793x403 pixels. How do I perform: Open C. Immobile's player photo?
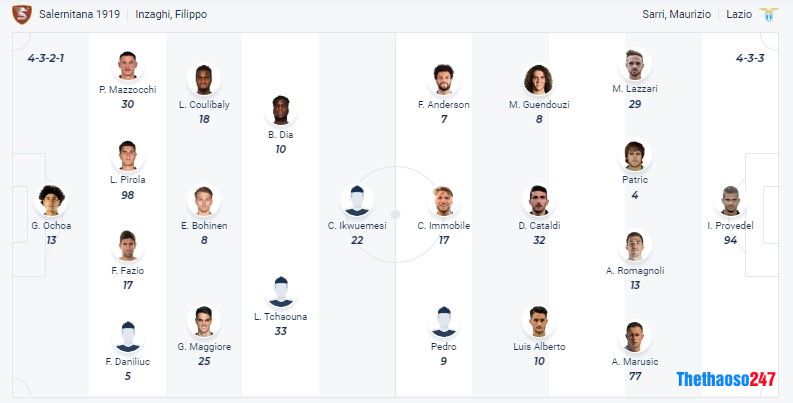pos(444,200)
